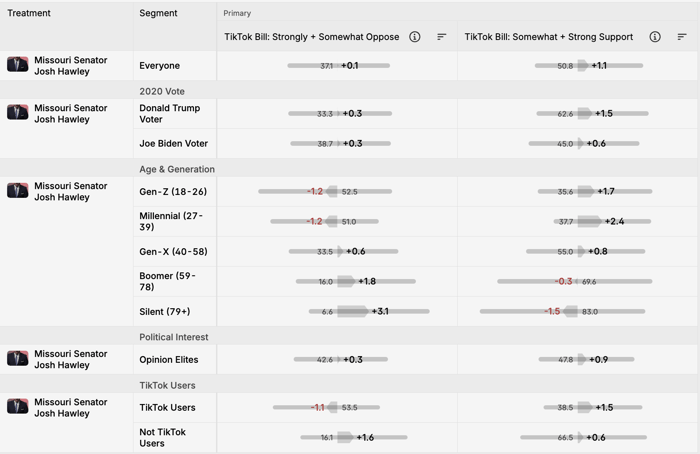Click Josh Hawley thumbnail in Age & Generation group
Screen dimensions: 700x454
tap(18, 190)
